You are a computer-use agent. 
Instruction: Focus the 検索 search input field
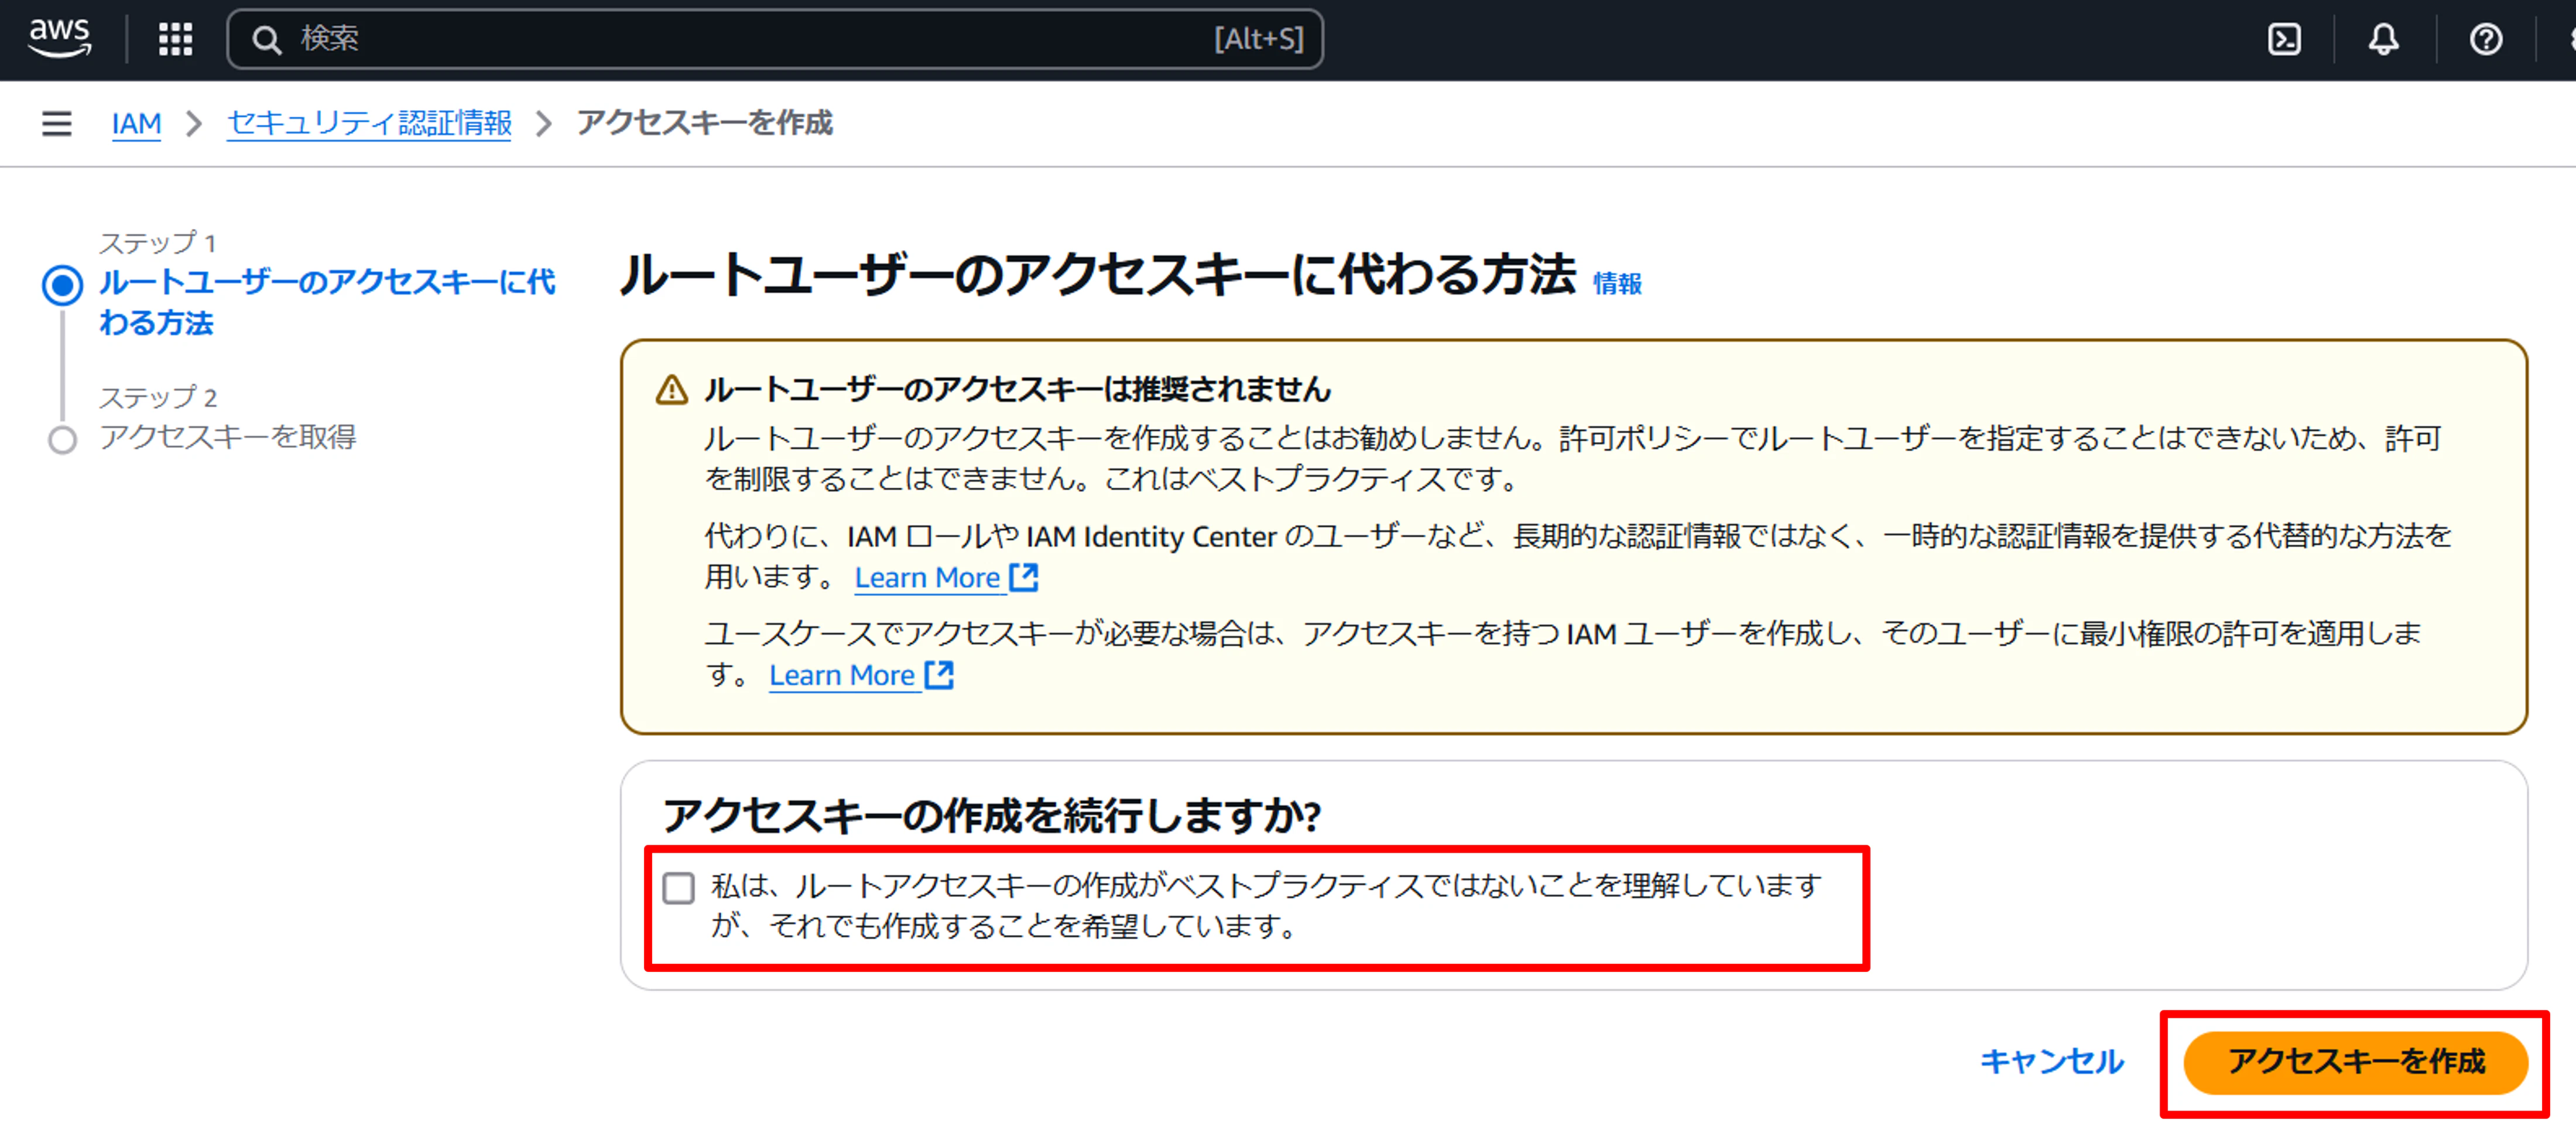(x=776, y=39)
